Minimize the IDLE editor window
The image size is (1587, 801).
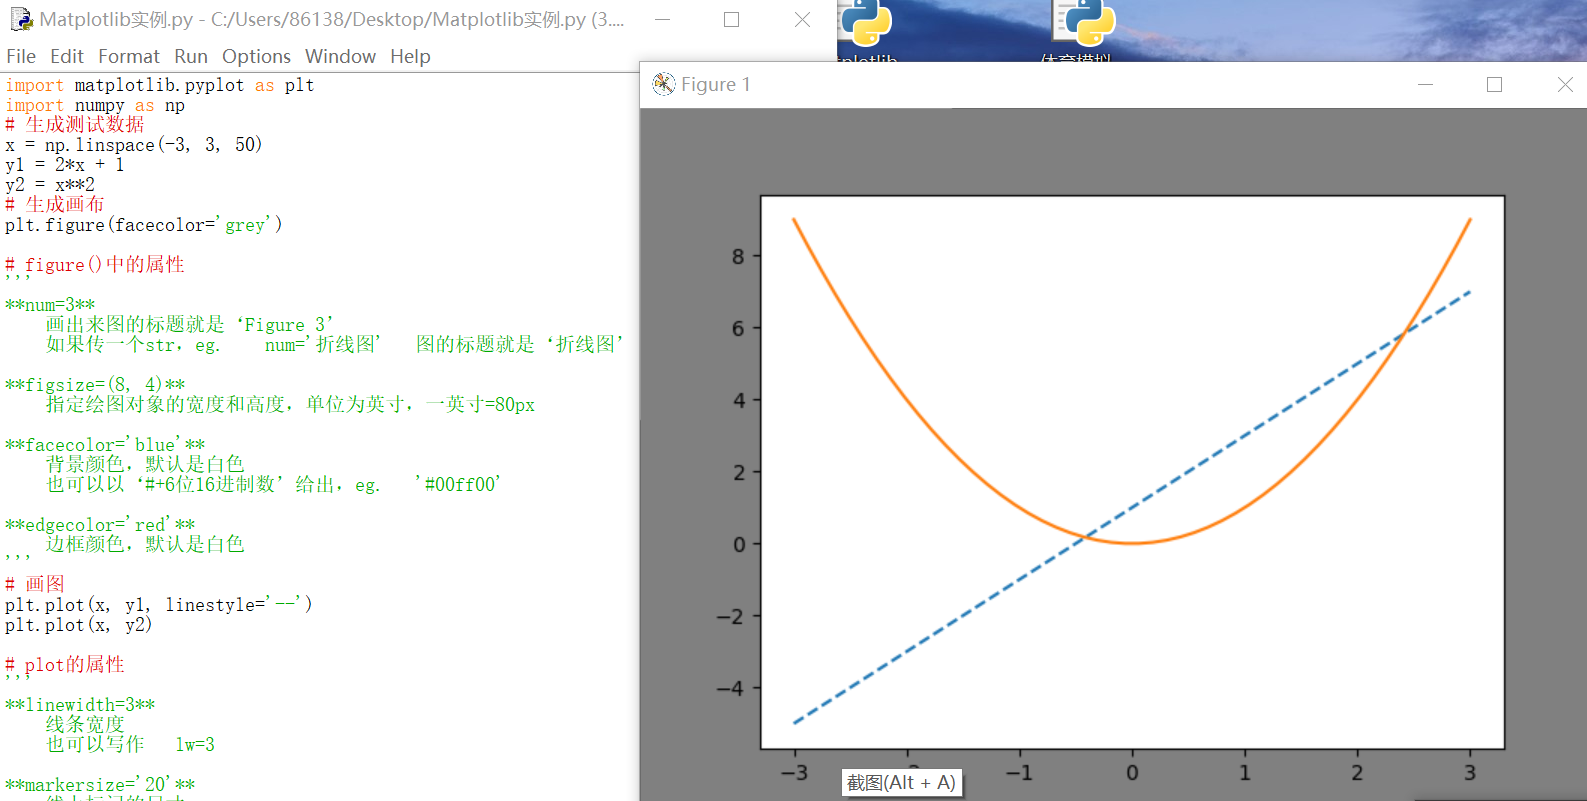coord(662,20)
